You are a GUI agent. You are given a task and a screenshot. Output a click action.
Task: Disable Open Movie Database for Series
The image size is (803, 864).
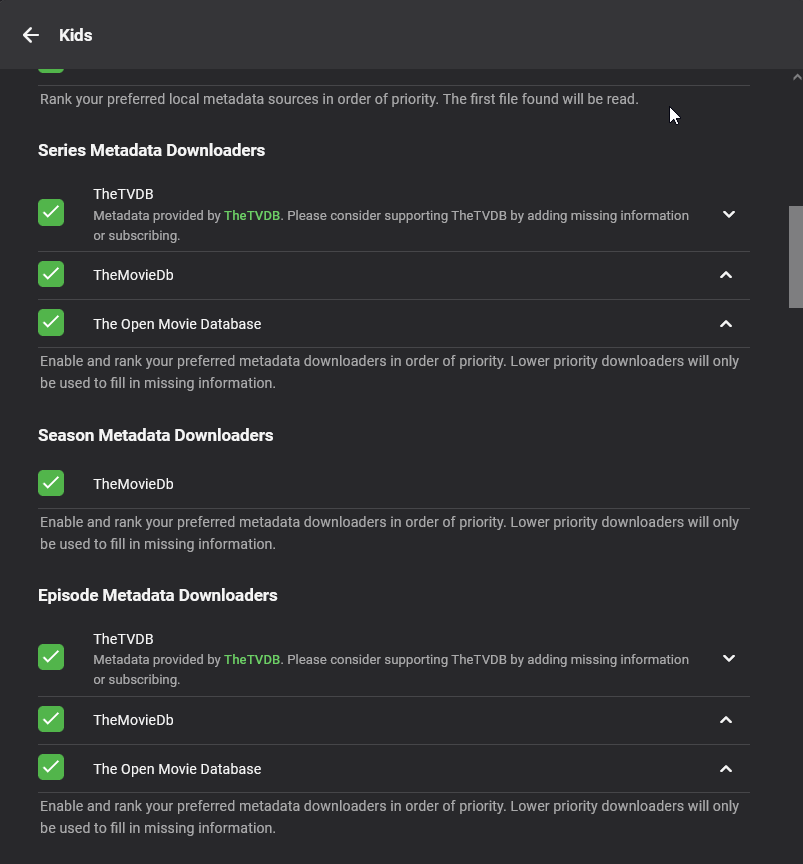[x=51, y=323]
